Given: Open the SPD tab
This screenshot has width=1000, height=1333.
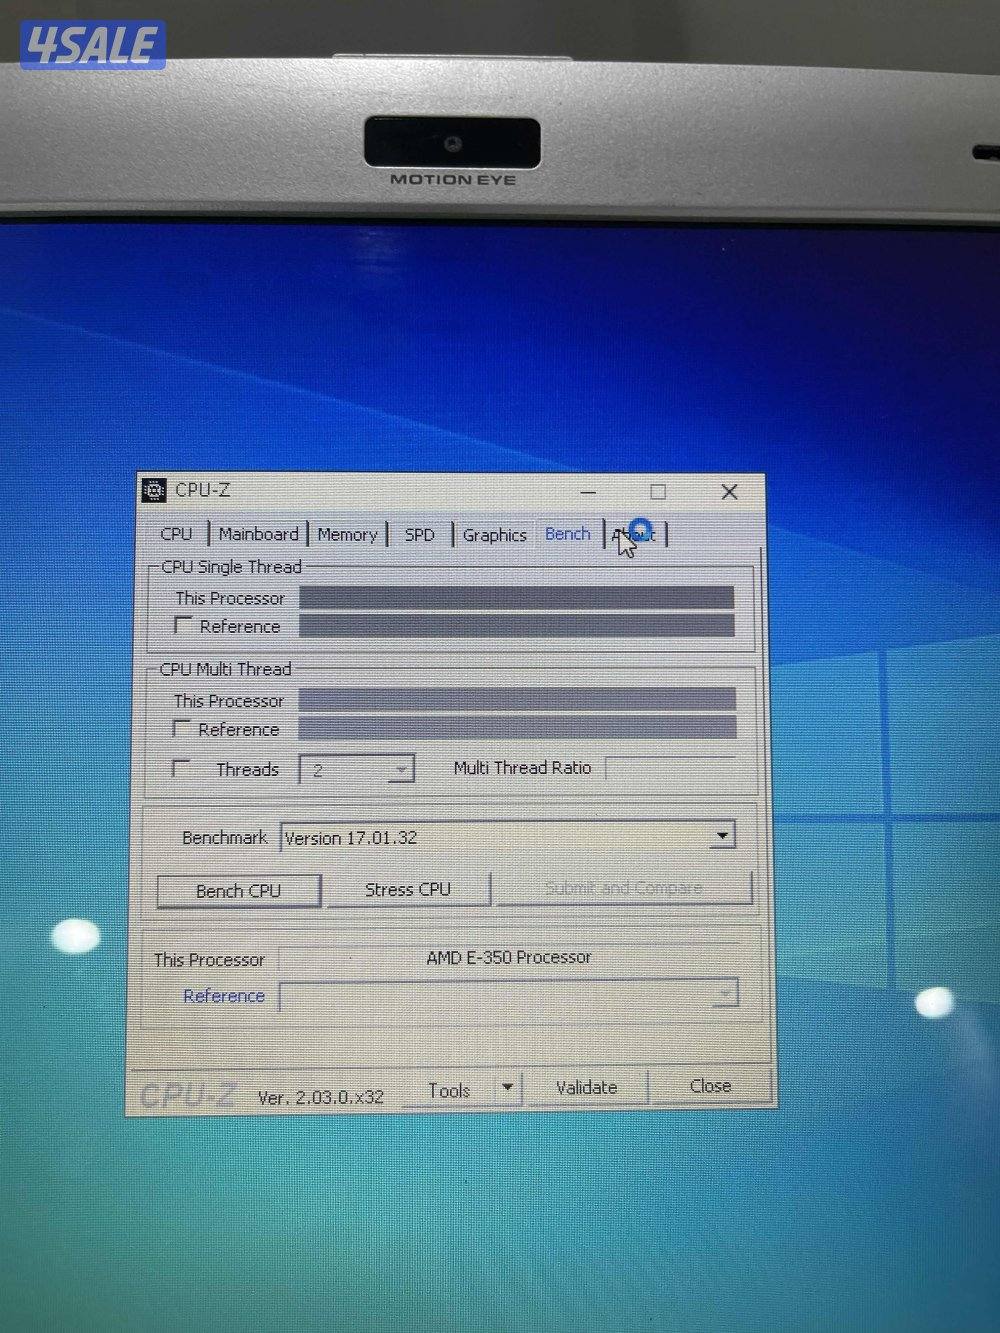Looking at the screenshot, I should point(419,535).
